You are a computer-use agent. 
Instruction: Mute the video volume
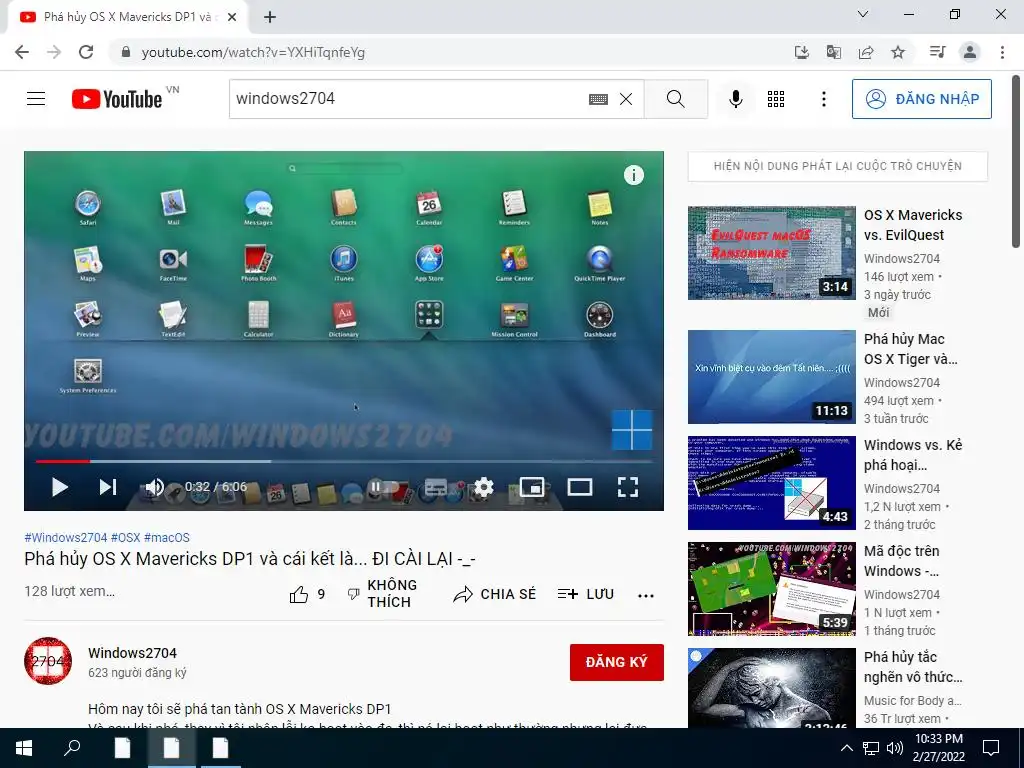click(x=154, y=487)
